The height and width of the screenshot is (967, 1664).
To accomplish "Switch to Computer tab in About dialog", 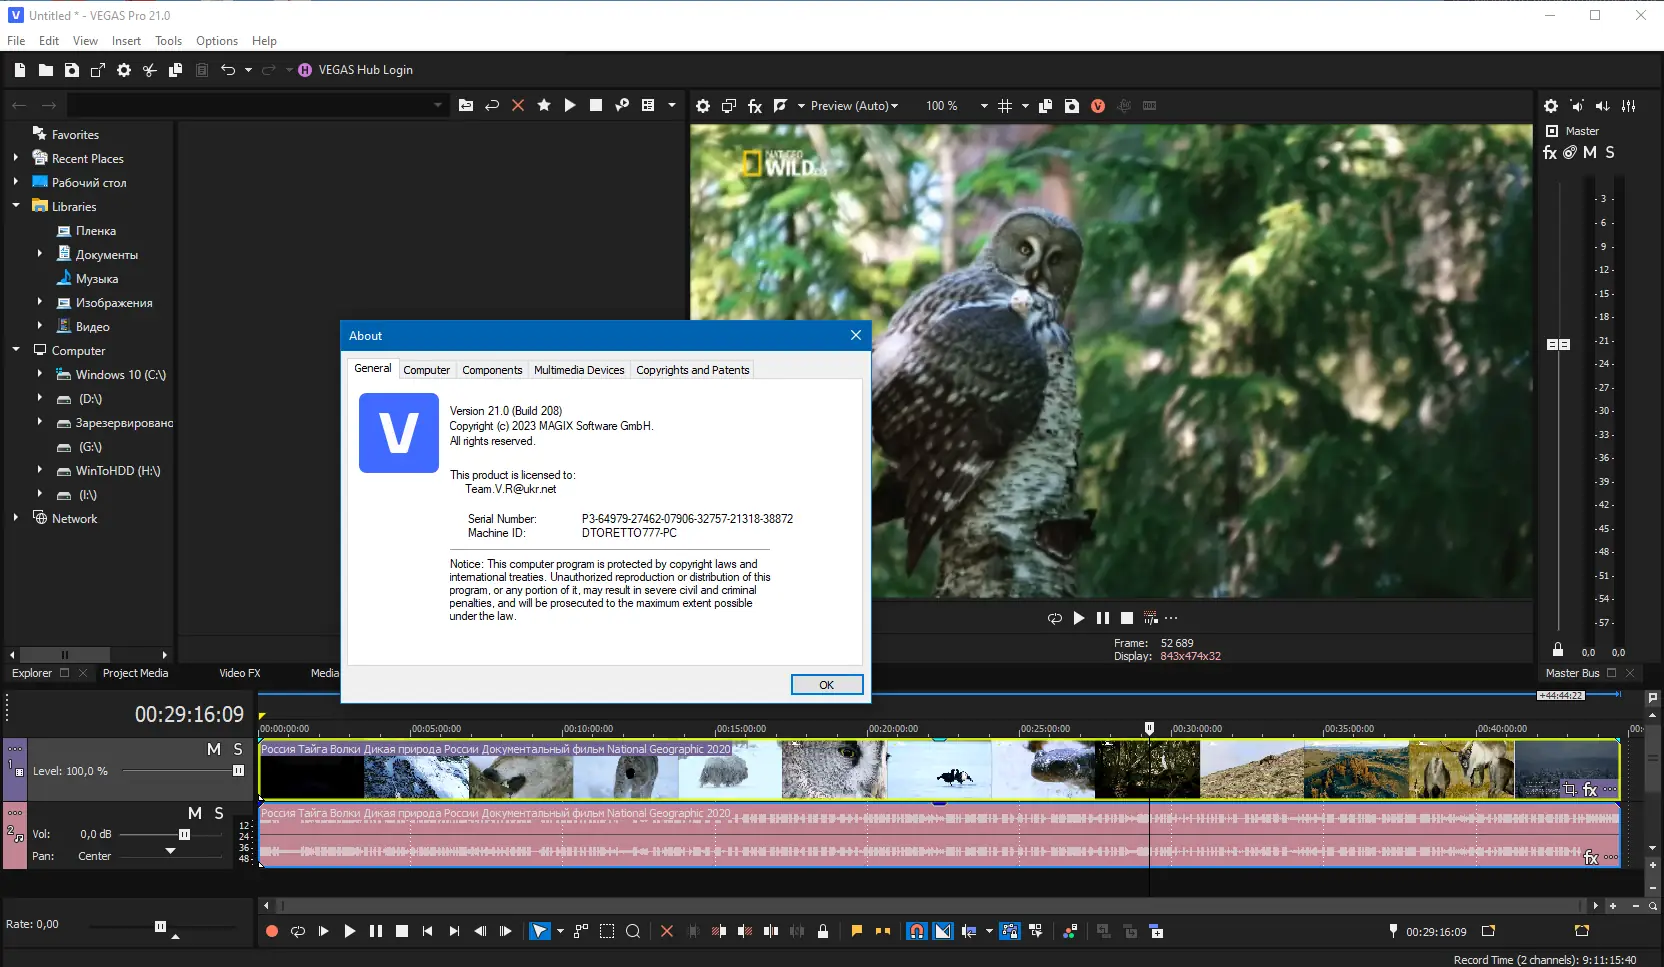I will tap(427, 370).
